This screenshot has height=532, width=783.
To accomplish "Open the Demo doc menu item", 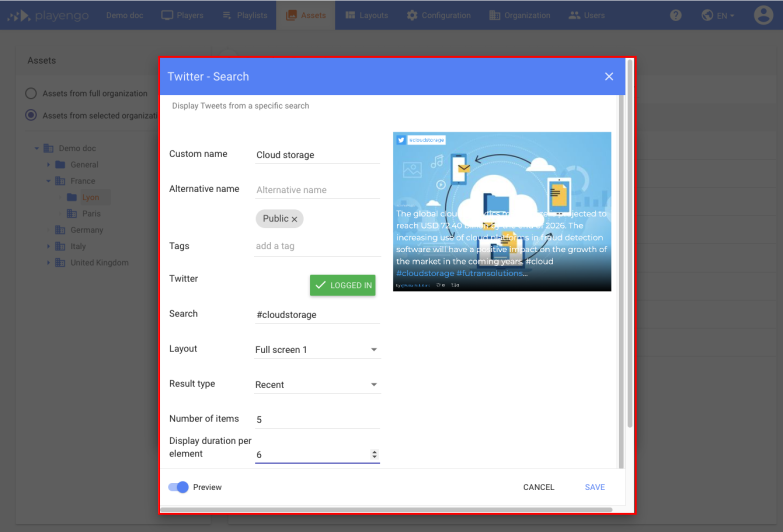I will click(125, 15).
